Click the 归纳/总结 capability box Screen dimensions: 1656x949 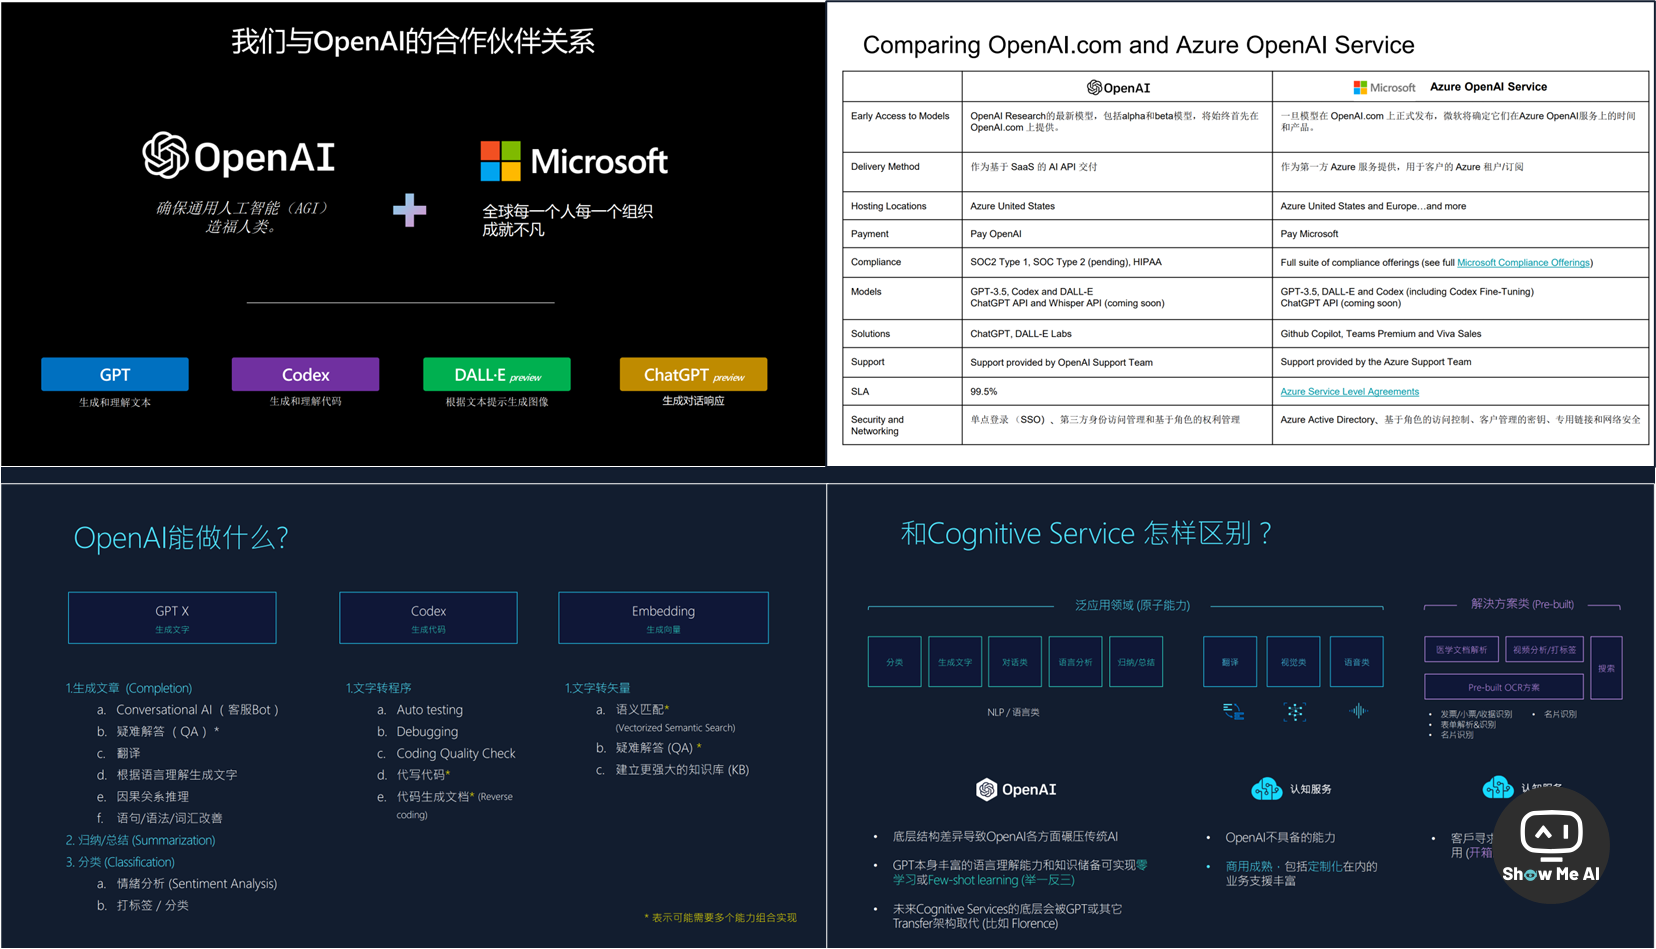tap(1136, 662)
